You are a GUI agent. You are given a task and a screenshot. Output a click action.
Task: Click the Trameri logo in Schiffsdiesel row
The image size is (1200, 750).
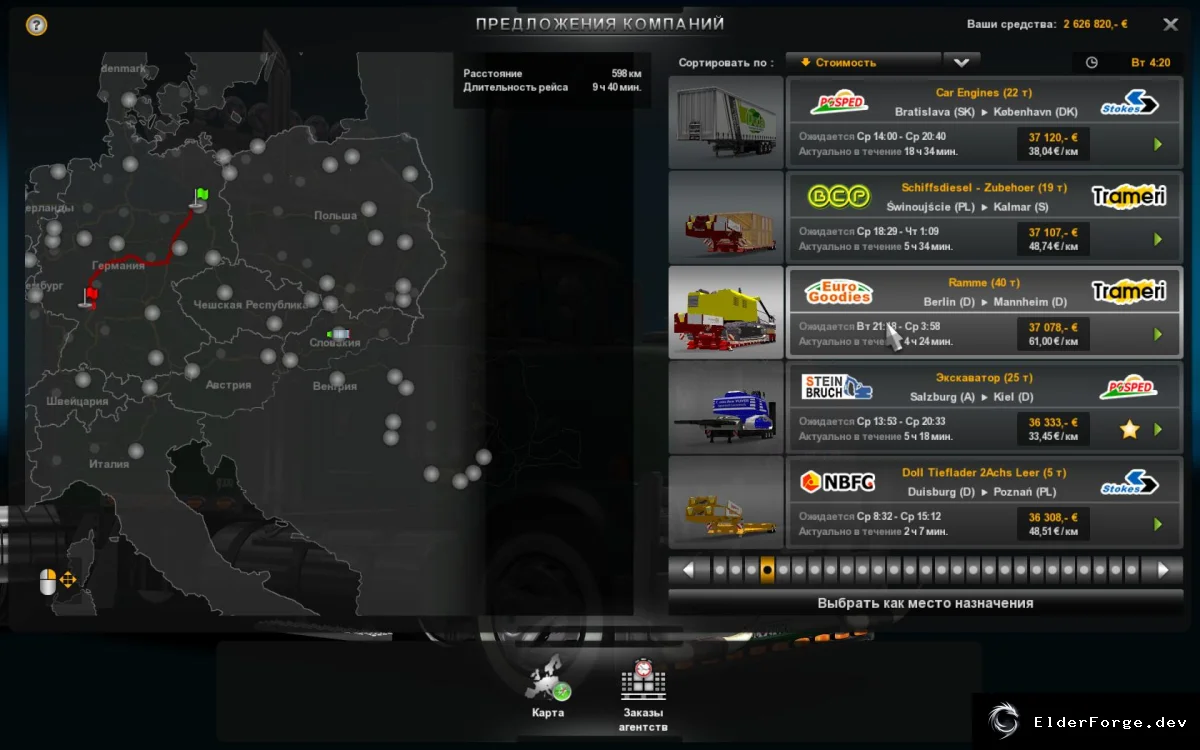click(x=1129, y=196)
